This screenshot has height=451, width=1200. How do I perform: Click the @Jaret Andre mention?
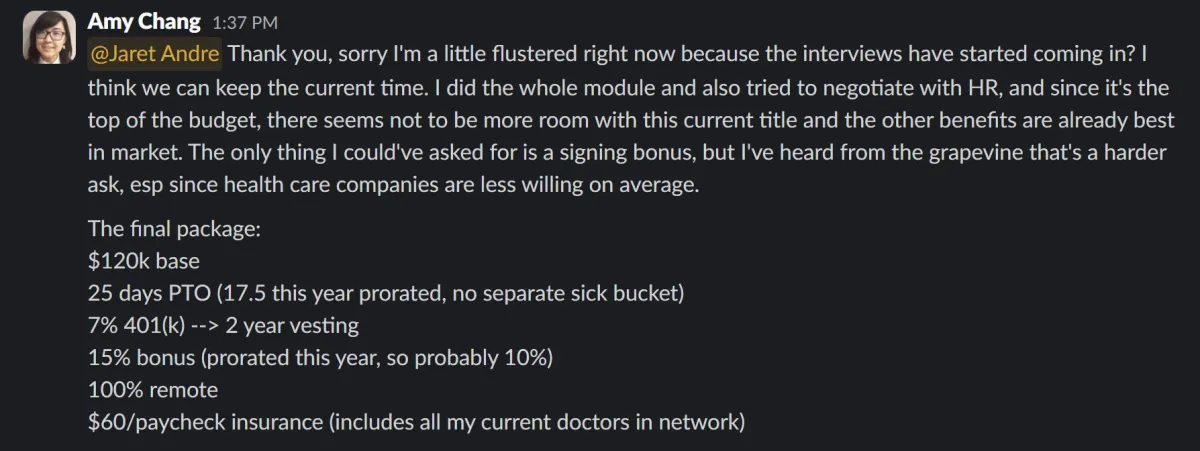[x=154, y=53]
